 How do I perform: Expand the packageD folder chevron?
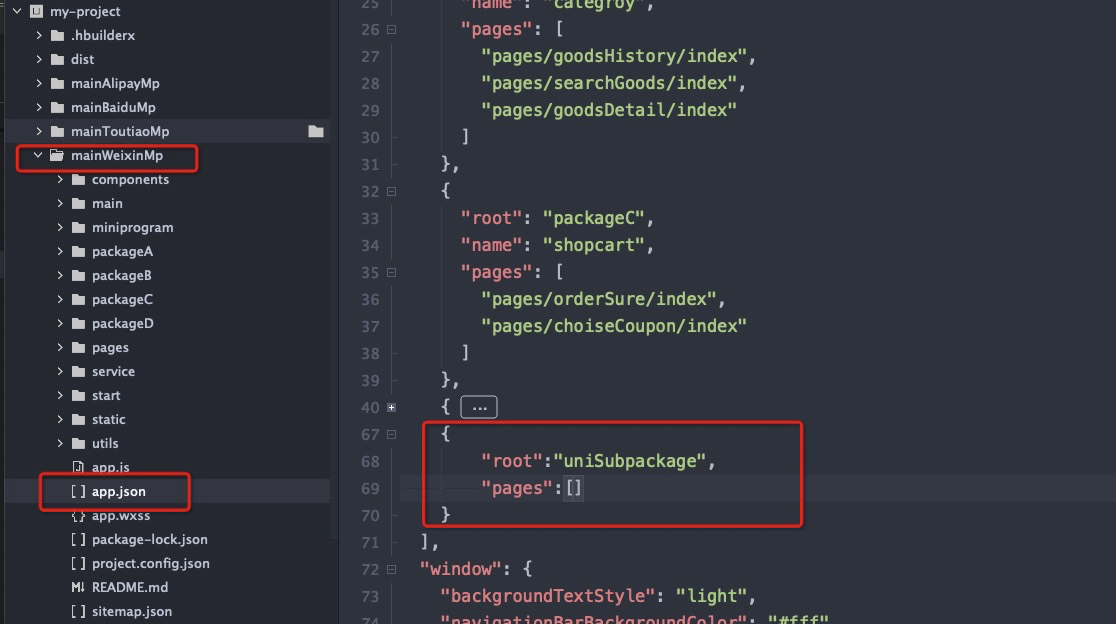(x=60, y=323)
